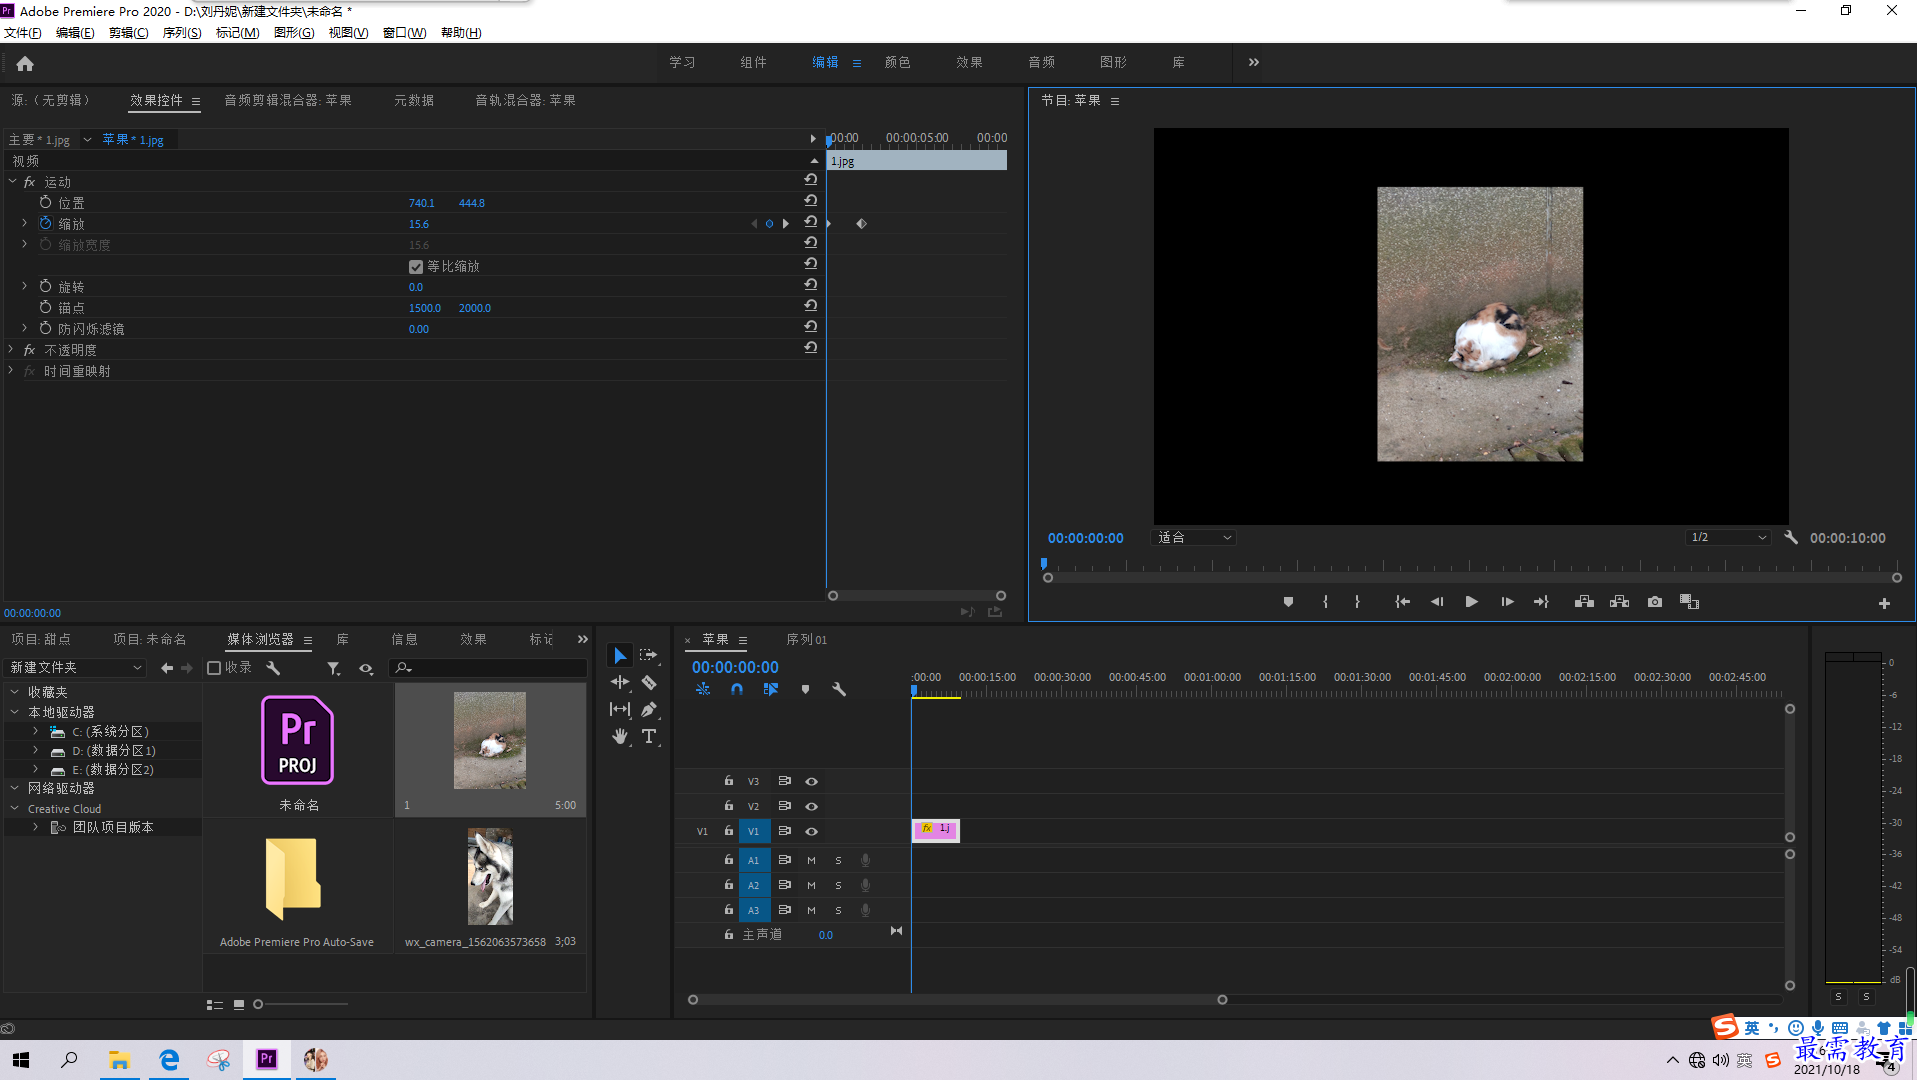Open zoom level dropdown in program monitor
This screenshot has height=1080, width=1917.
1194,537
